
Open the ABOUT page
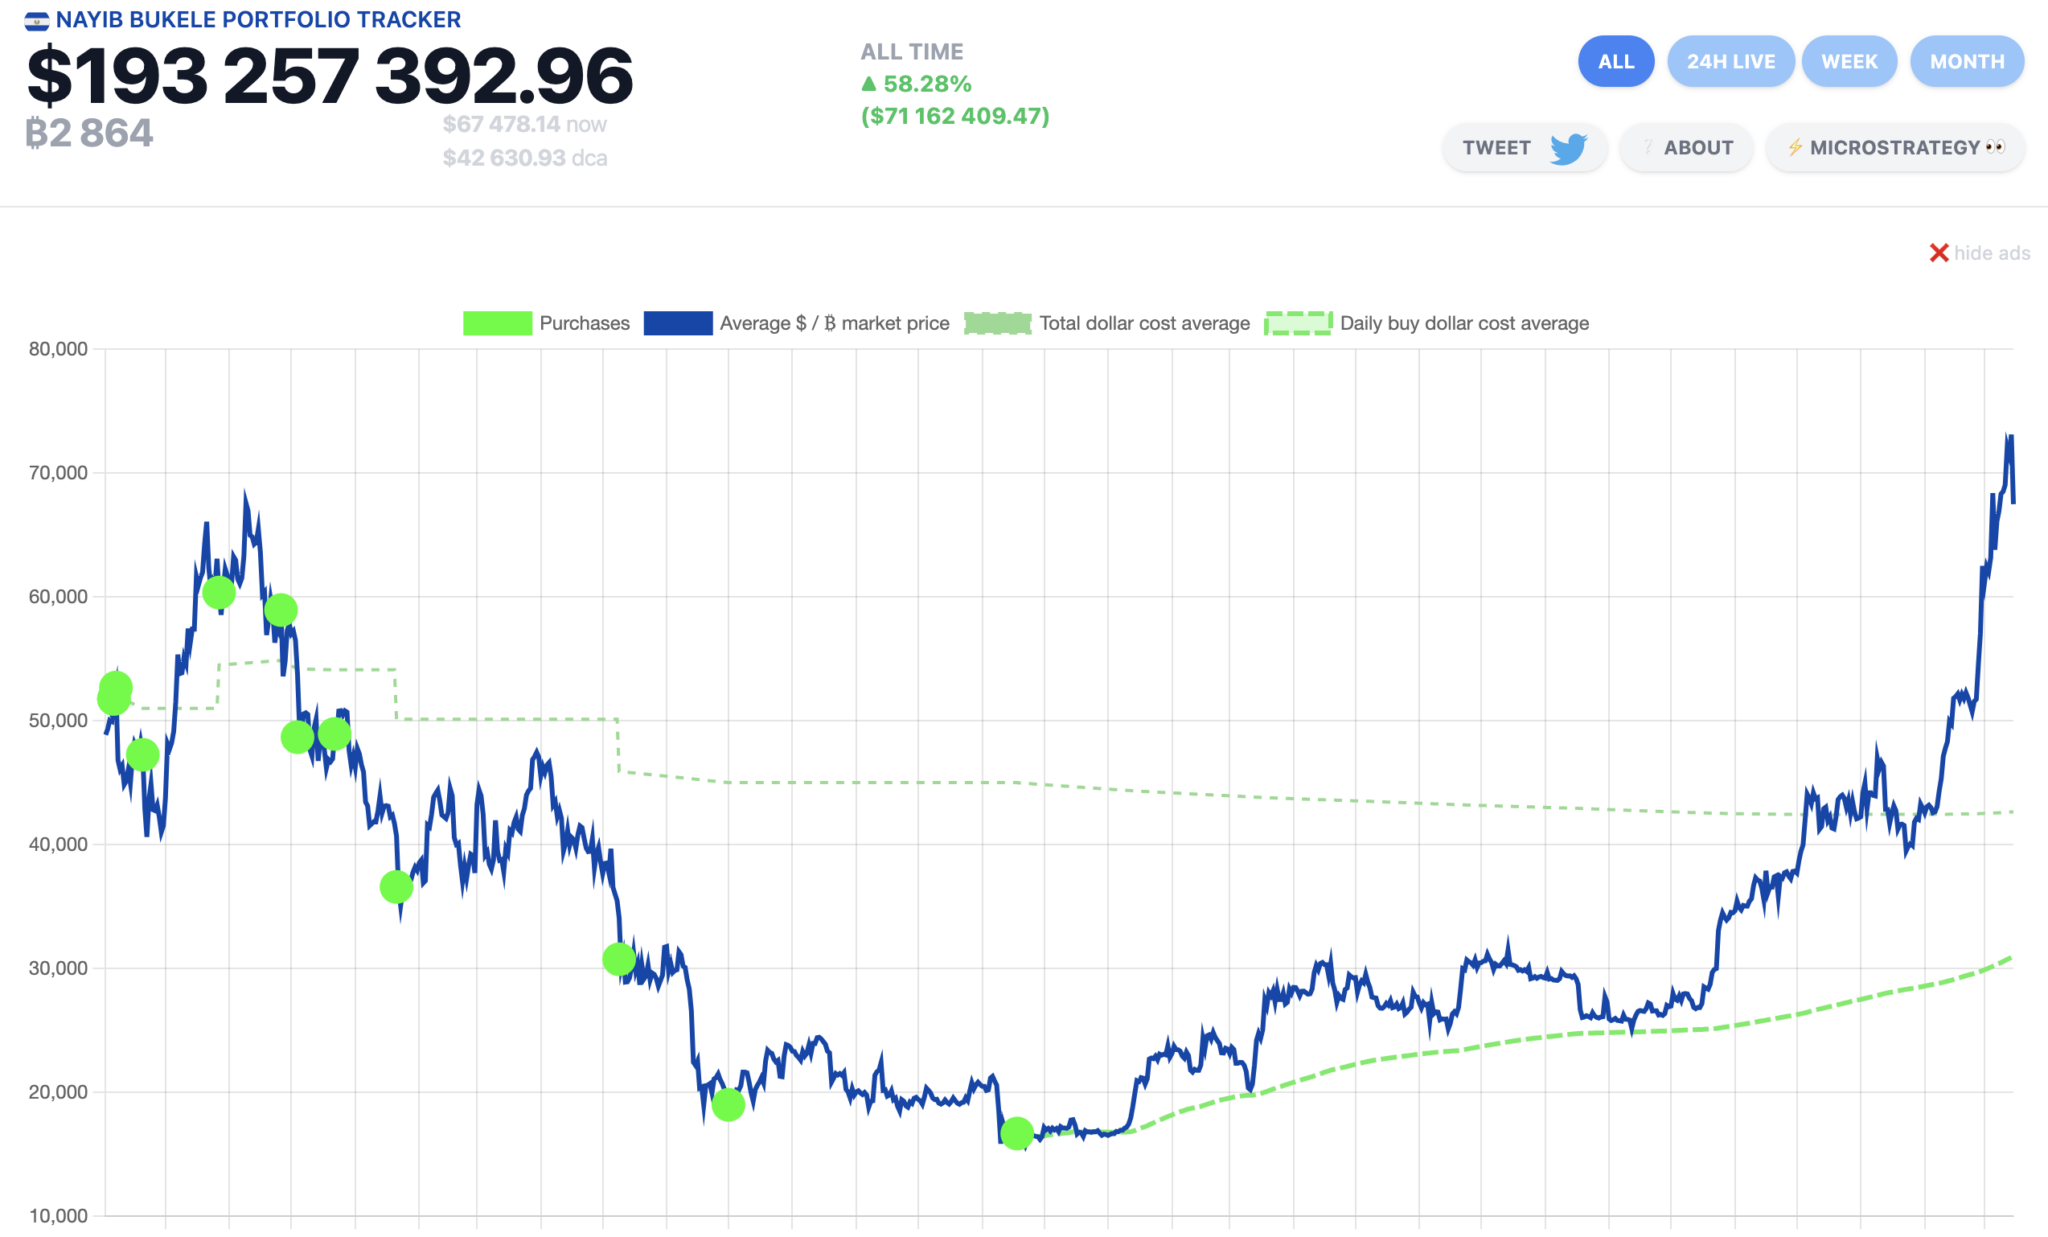[1697, 148]
